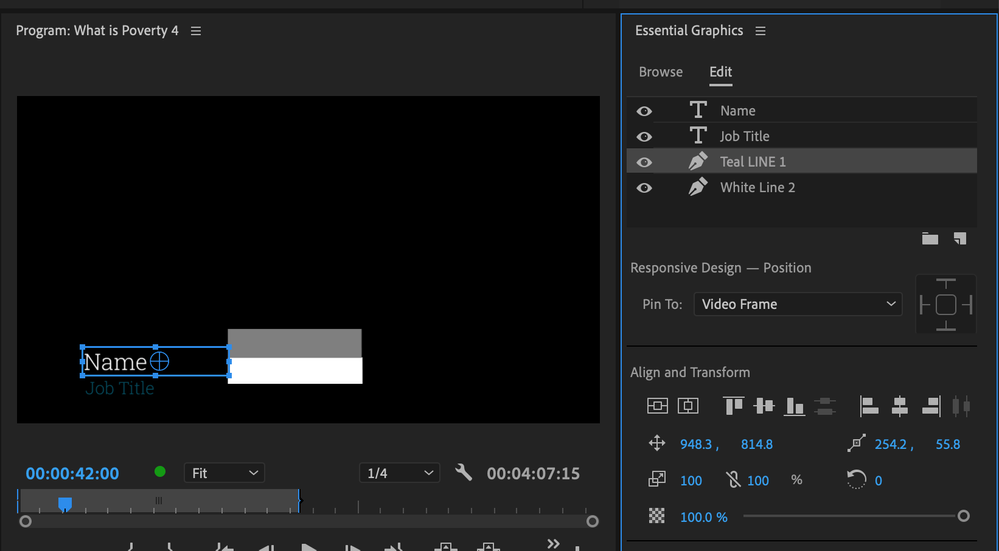999x551 pixels.
Task: Click the New Layer icon
Action: 959,238
